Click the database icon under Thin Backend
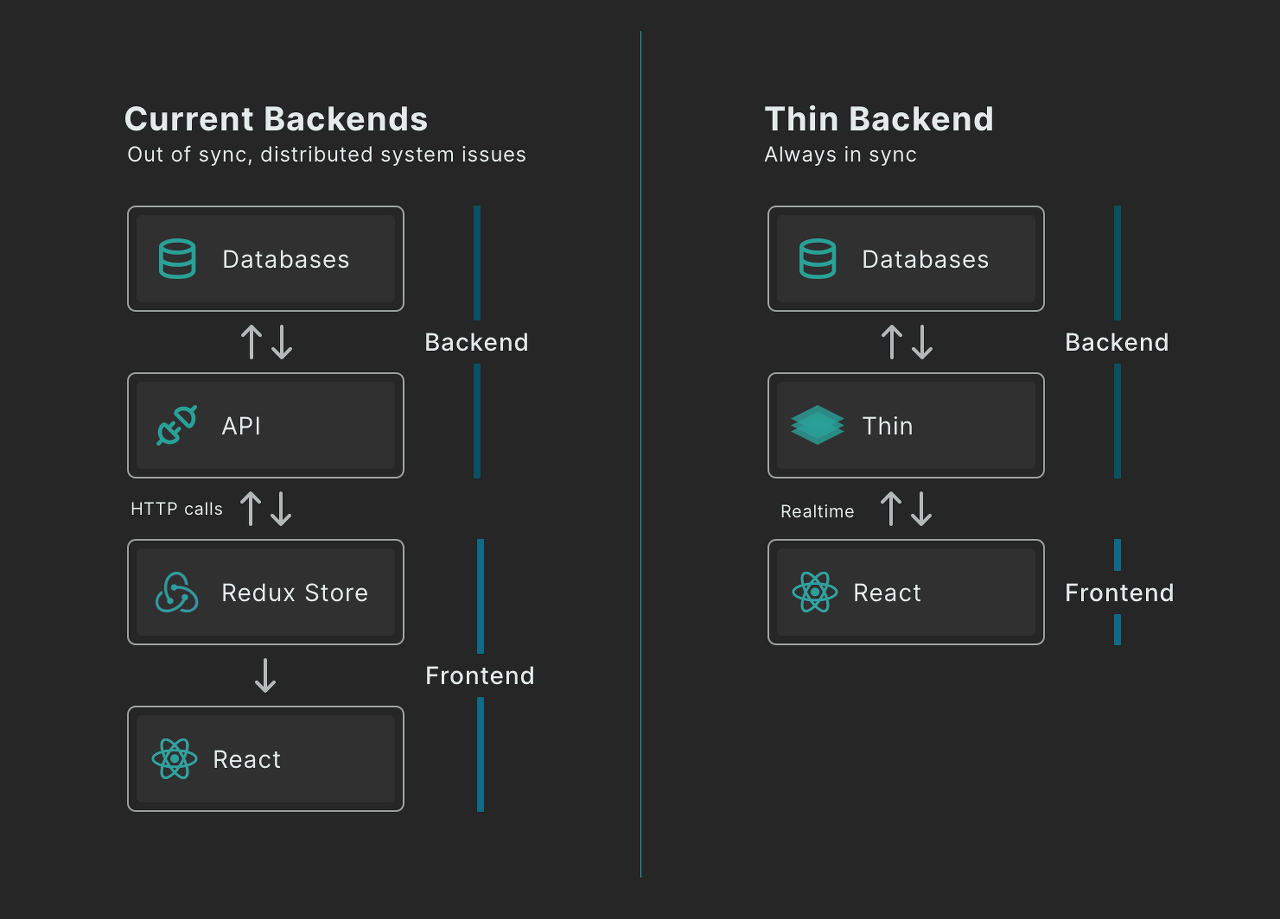1280x919 pixels. coord(817,259)
